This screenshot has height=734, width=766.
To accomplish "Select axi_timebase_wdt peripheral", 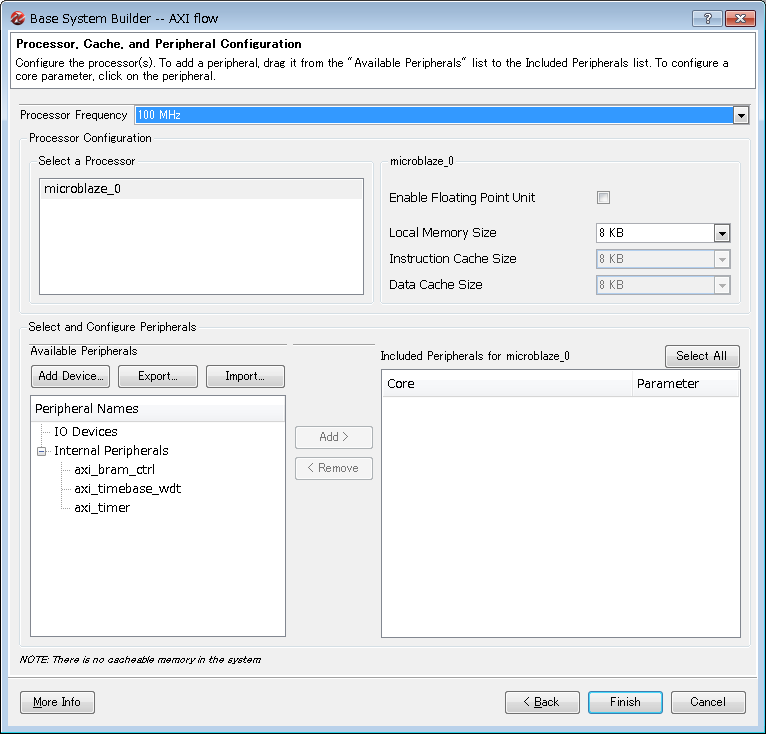I will pyautogui.click(x=127, y=489).
